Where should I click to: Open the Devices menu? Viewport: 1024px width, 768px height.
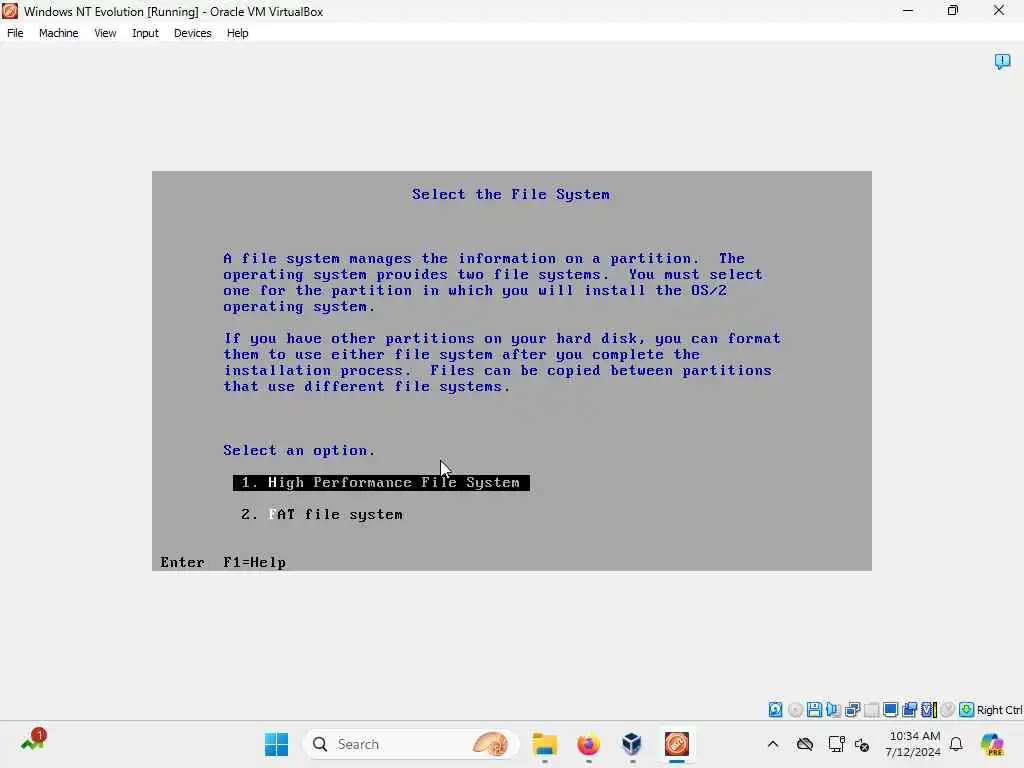pyautogui.click(x=193, y=33)
